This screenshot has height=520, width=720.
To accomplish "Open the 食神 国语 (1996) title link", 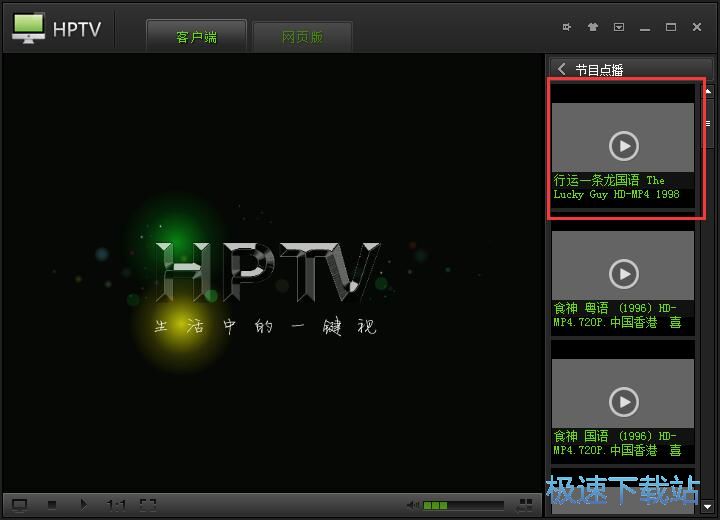I will (x=617, y=443).
